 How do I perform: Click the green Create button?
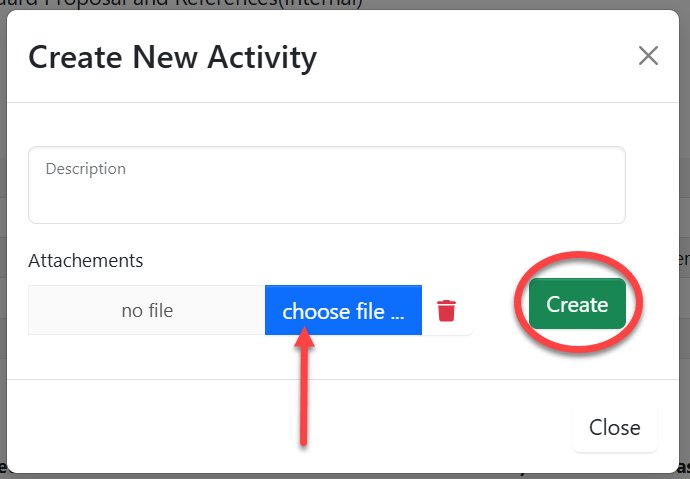pyautogui.click(x=577, y=304)
